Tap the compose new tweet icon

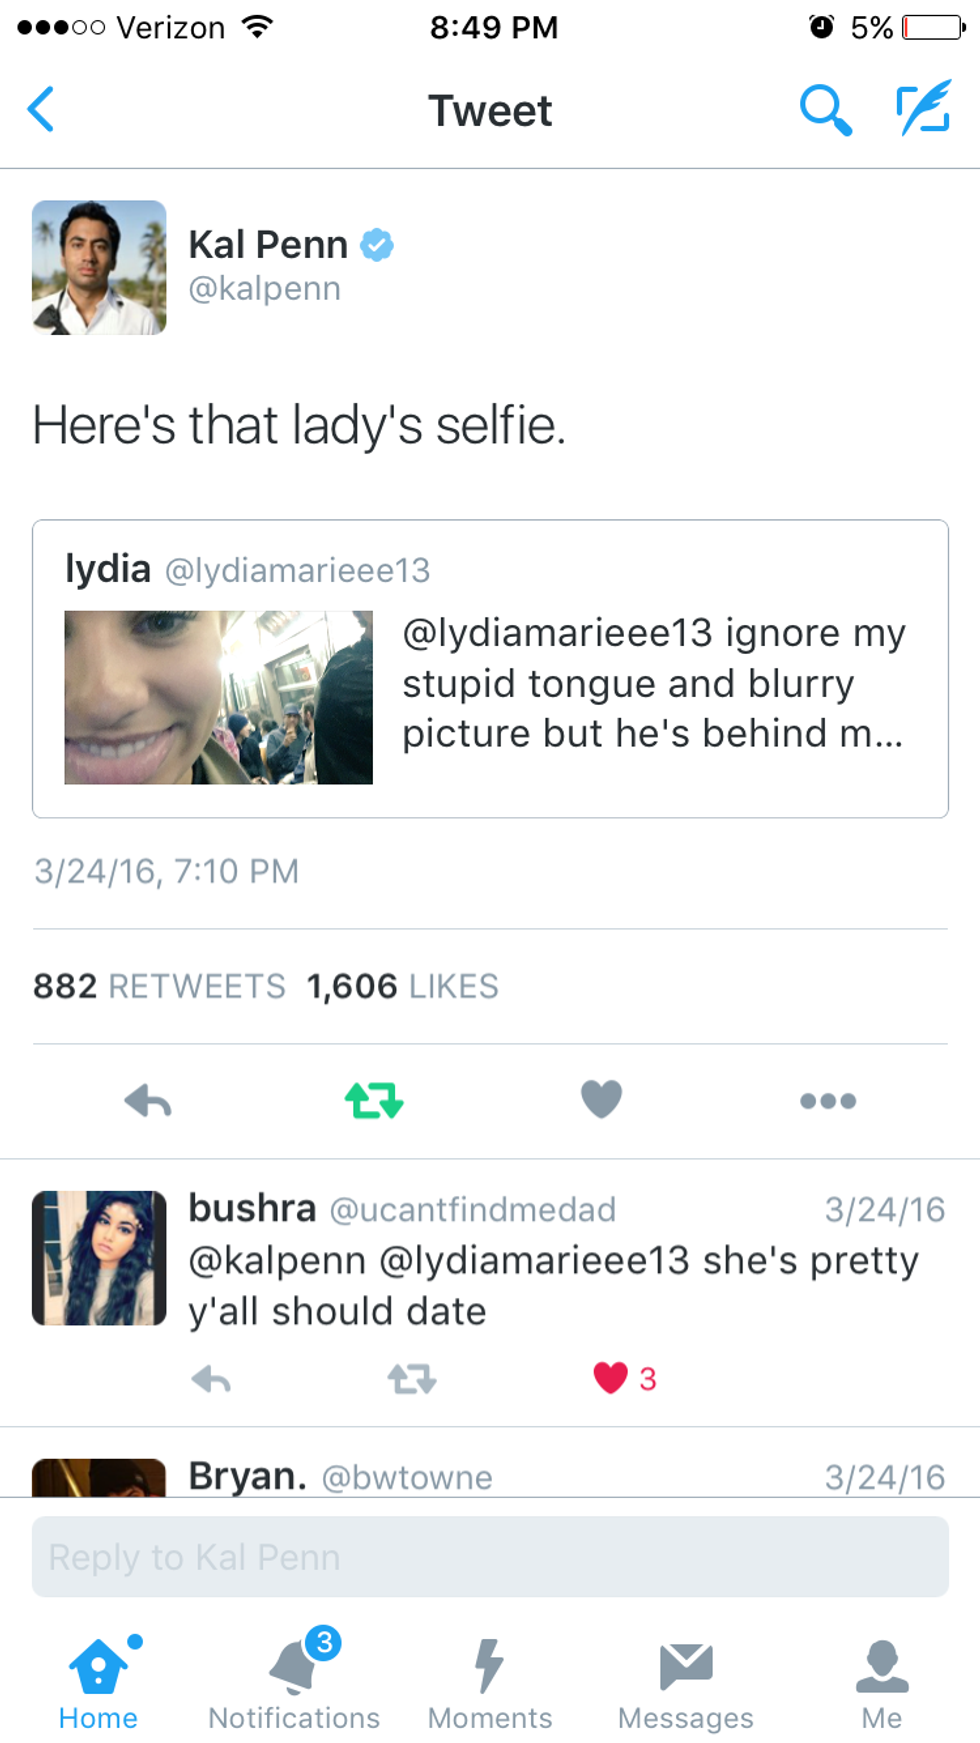point(922,110)
